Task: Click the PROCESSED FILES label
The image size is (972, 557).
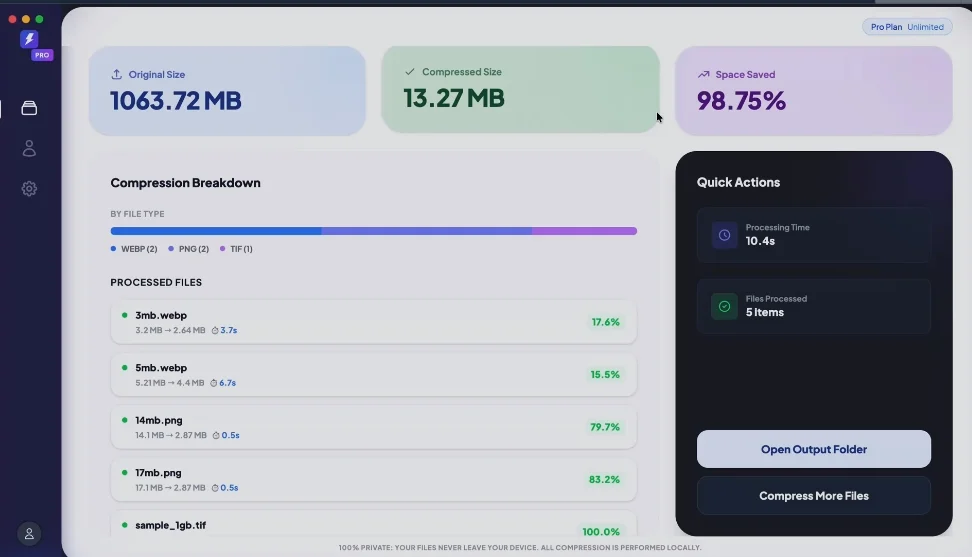Action: tap(156, 283)
